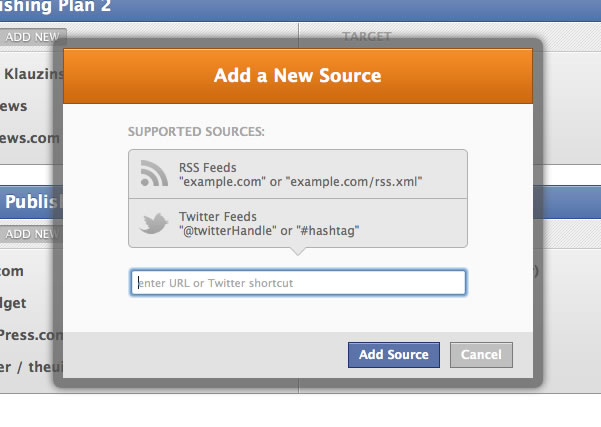601x427 pixels.
Task: Click the second Publis plan header
Action: [x=32, y=202]
